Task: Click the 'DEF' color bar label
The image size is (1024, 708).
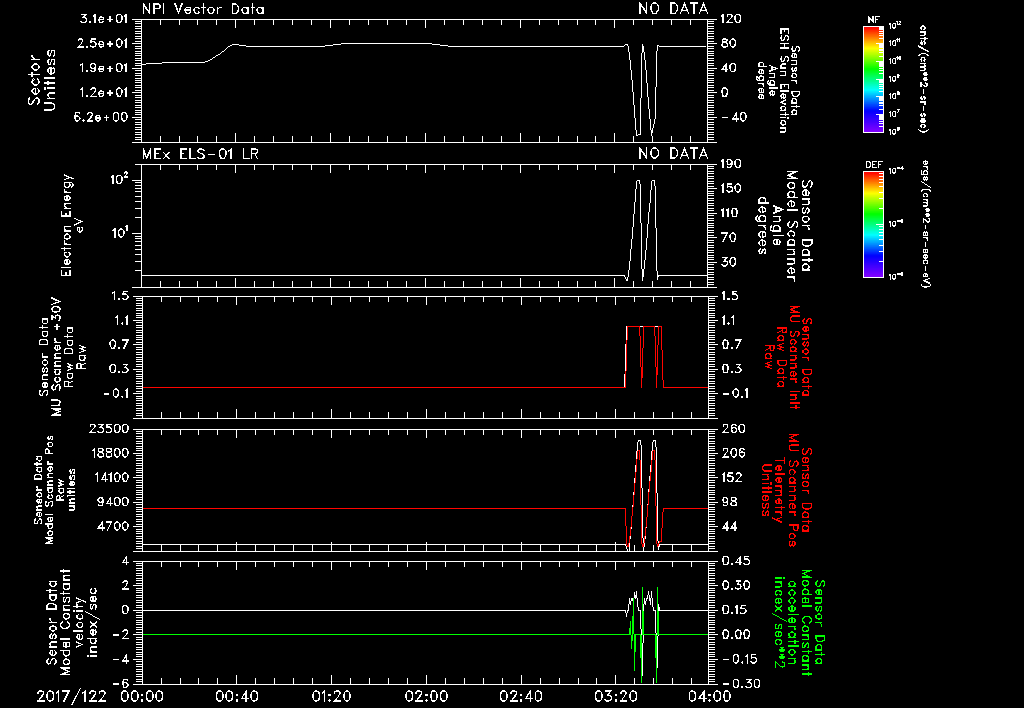Action: click(874, 165)
